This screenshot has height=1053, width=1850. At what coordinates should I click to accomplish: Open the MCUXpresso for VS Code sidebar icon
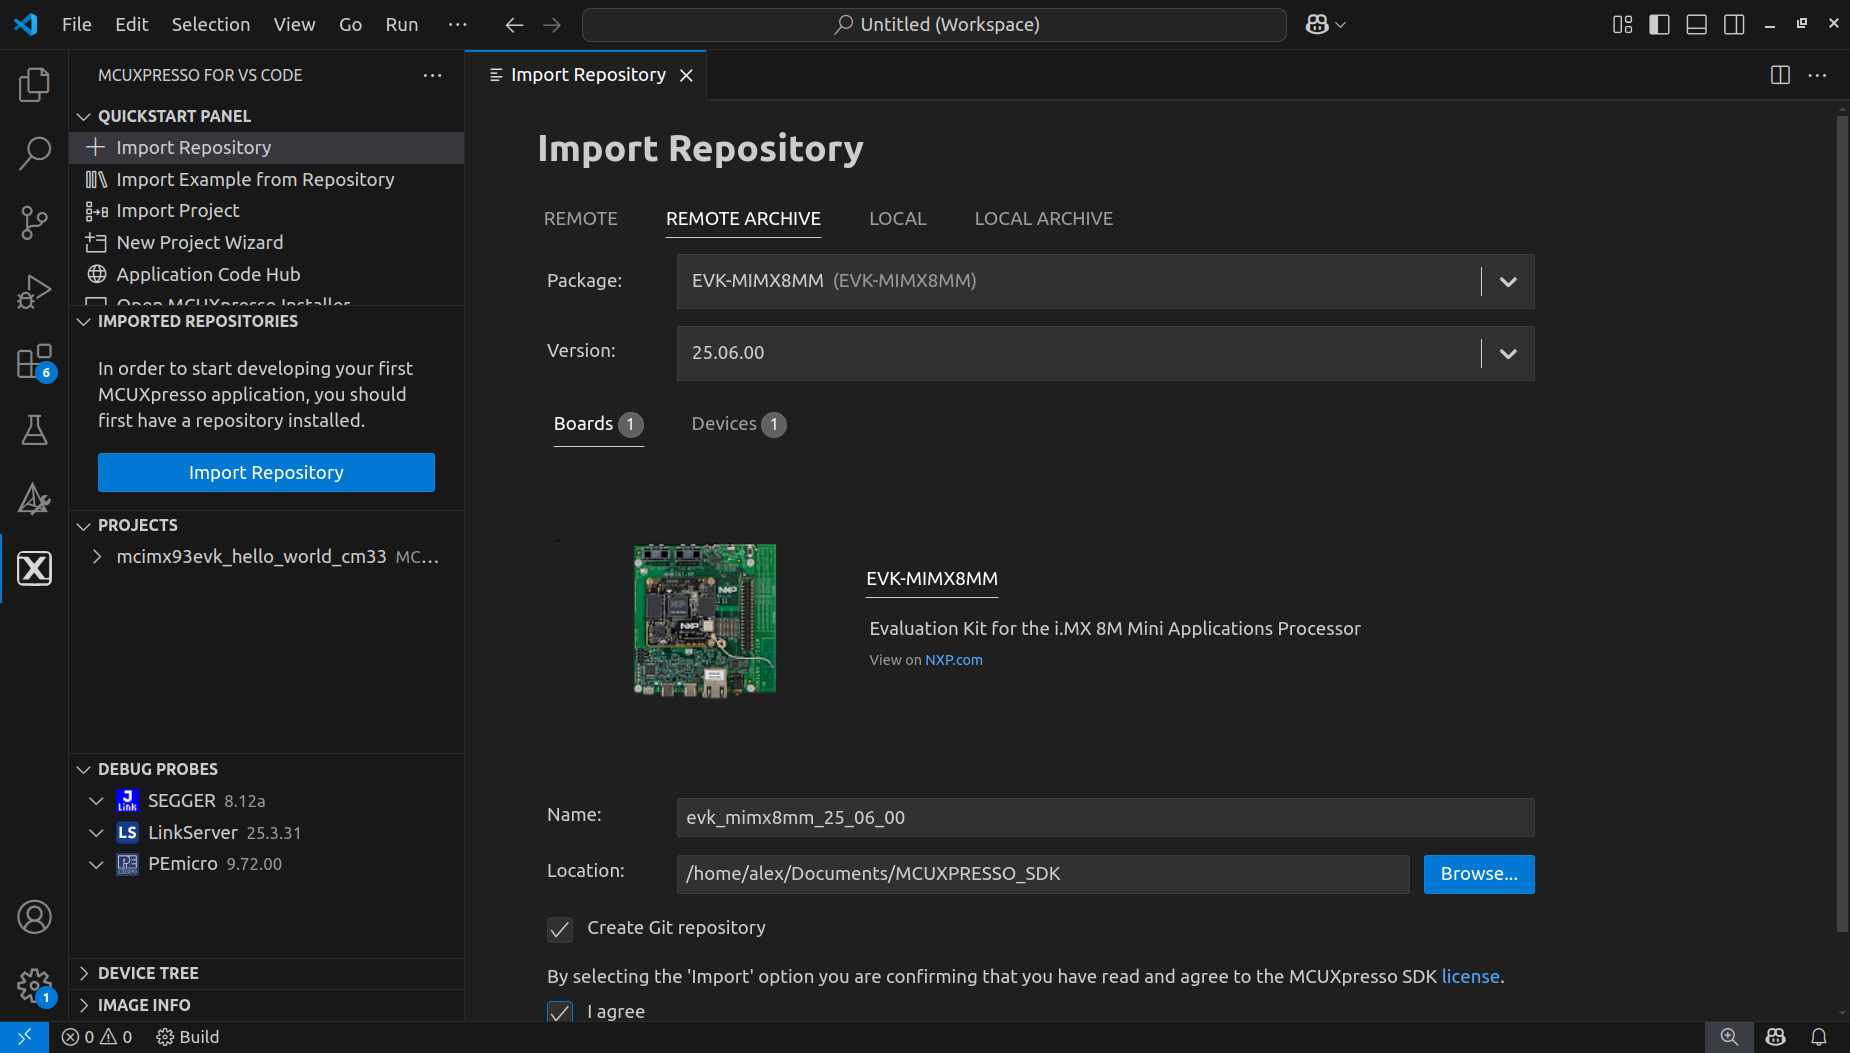click(x=35, y=568)
